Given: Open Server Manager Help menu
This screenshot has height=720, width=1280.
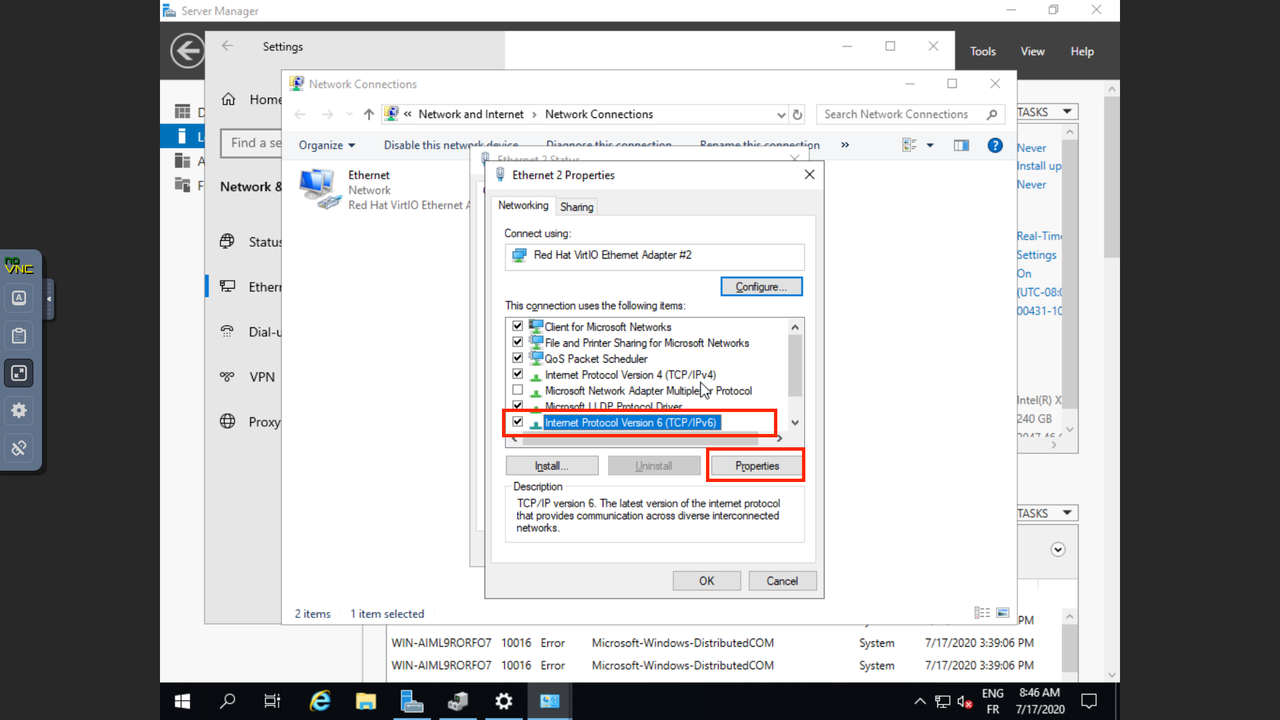Looking at the screenshot, I should coord(1082,51).
